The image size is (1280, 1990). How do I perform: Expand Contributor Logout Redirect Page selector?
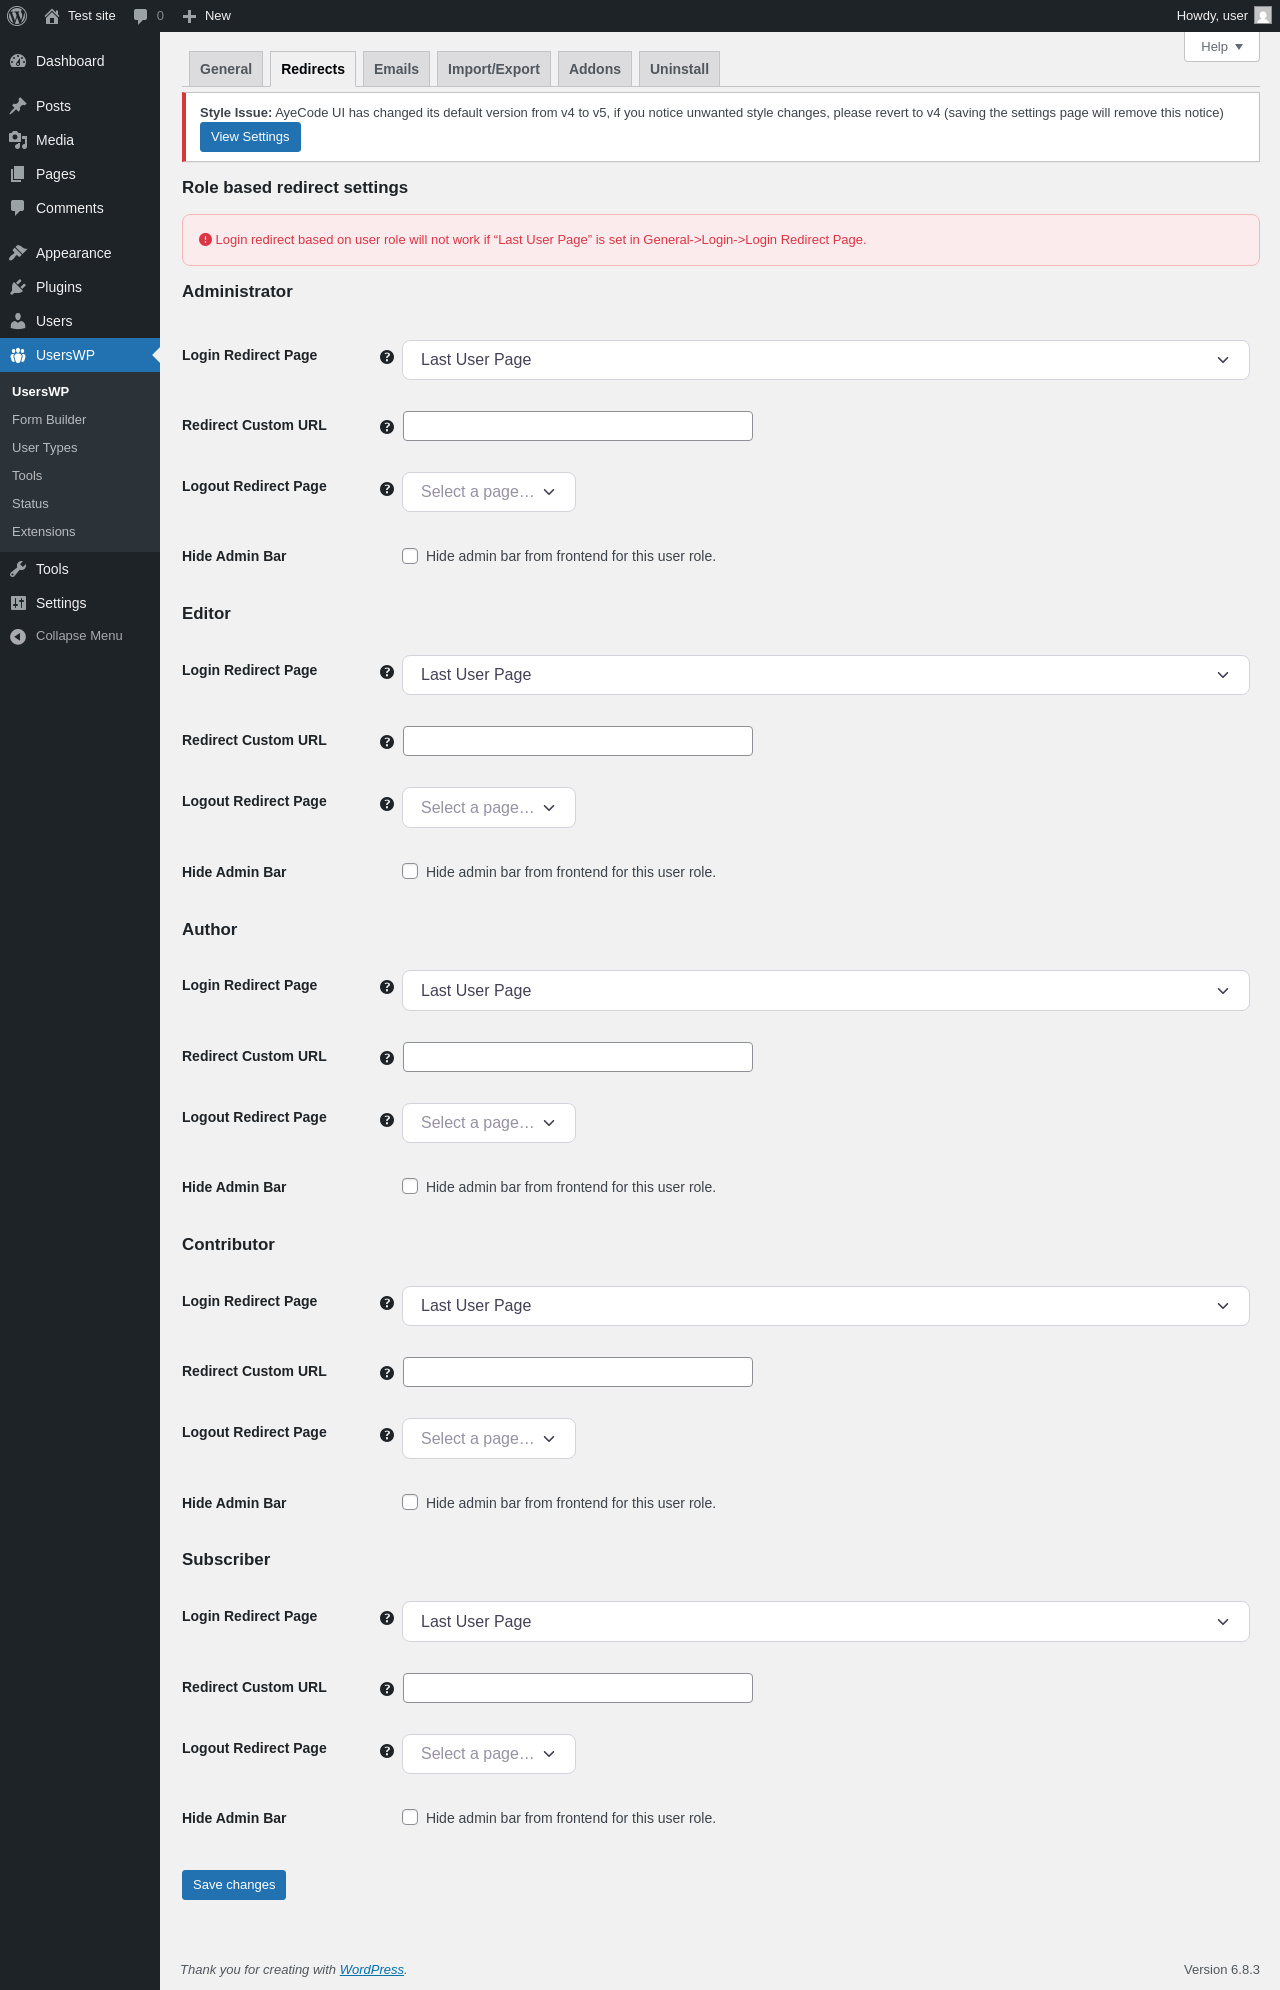488,1438
